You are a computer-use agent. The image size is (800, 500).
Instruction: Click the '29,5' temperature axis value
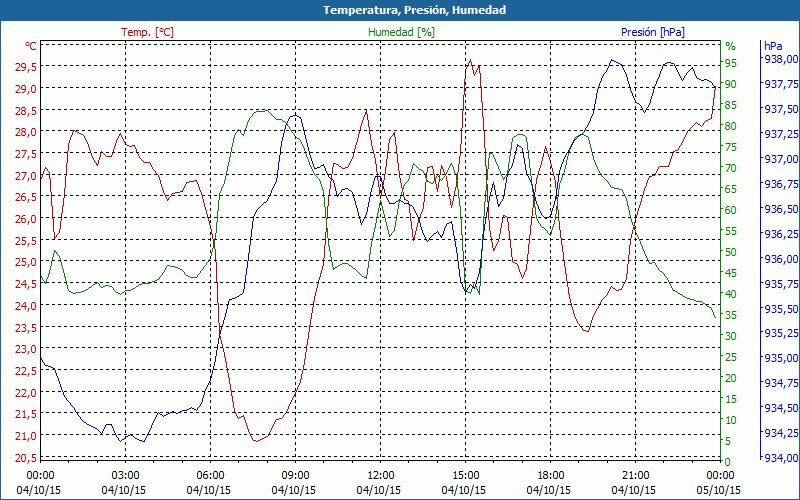click(24, 67)
